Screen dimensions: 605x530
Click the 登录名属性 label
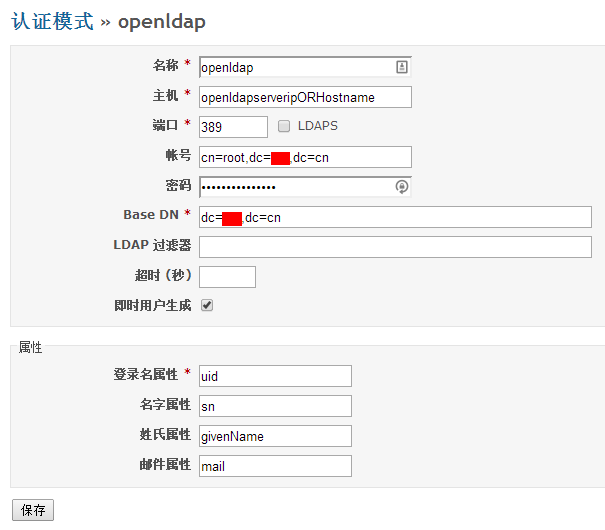point(145,374)
